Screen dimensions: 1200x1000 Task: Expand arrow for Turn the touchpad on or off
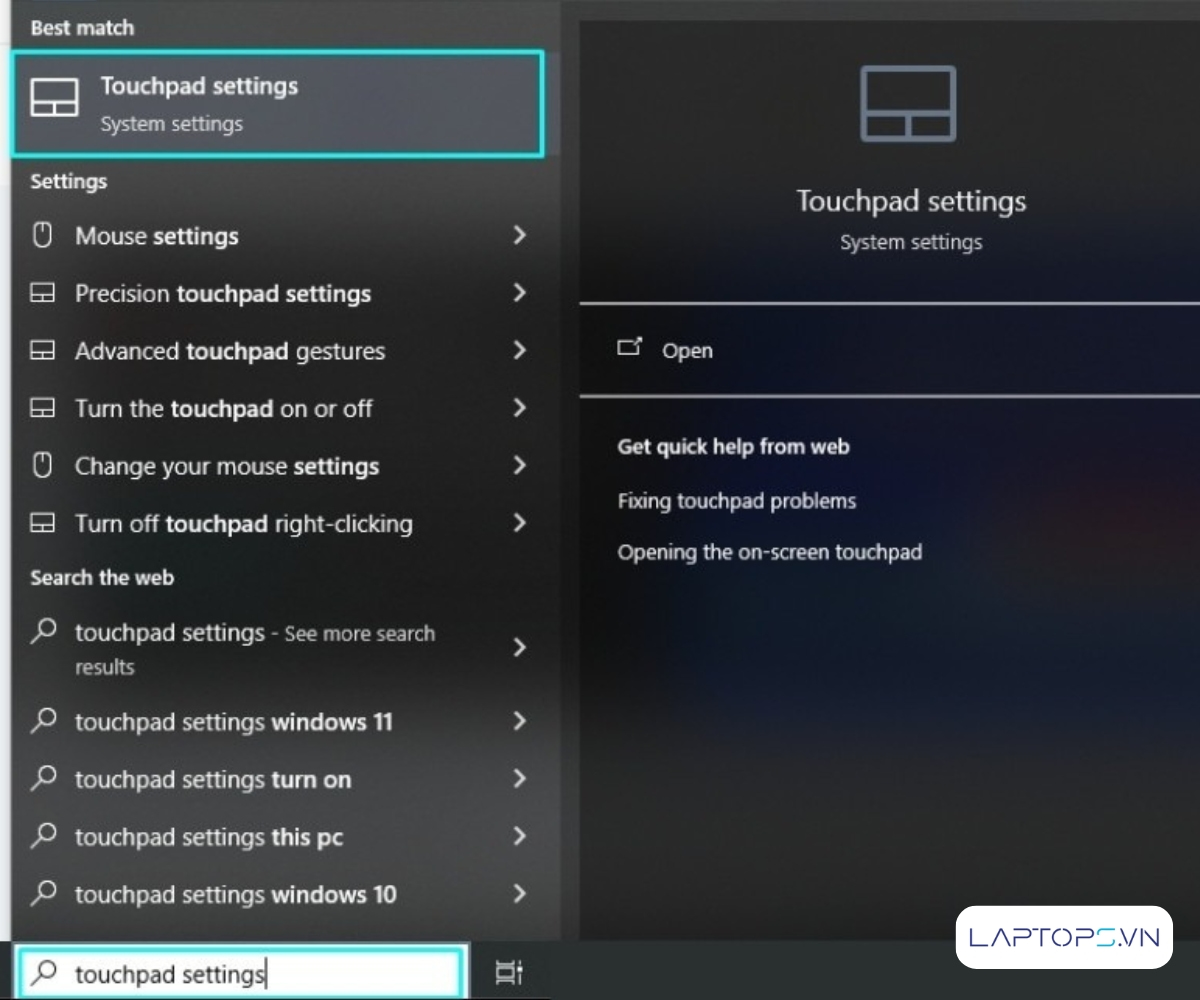(x=519, y=408)
